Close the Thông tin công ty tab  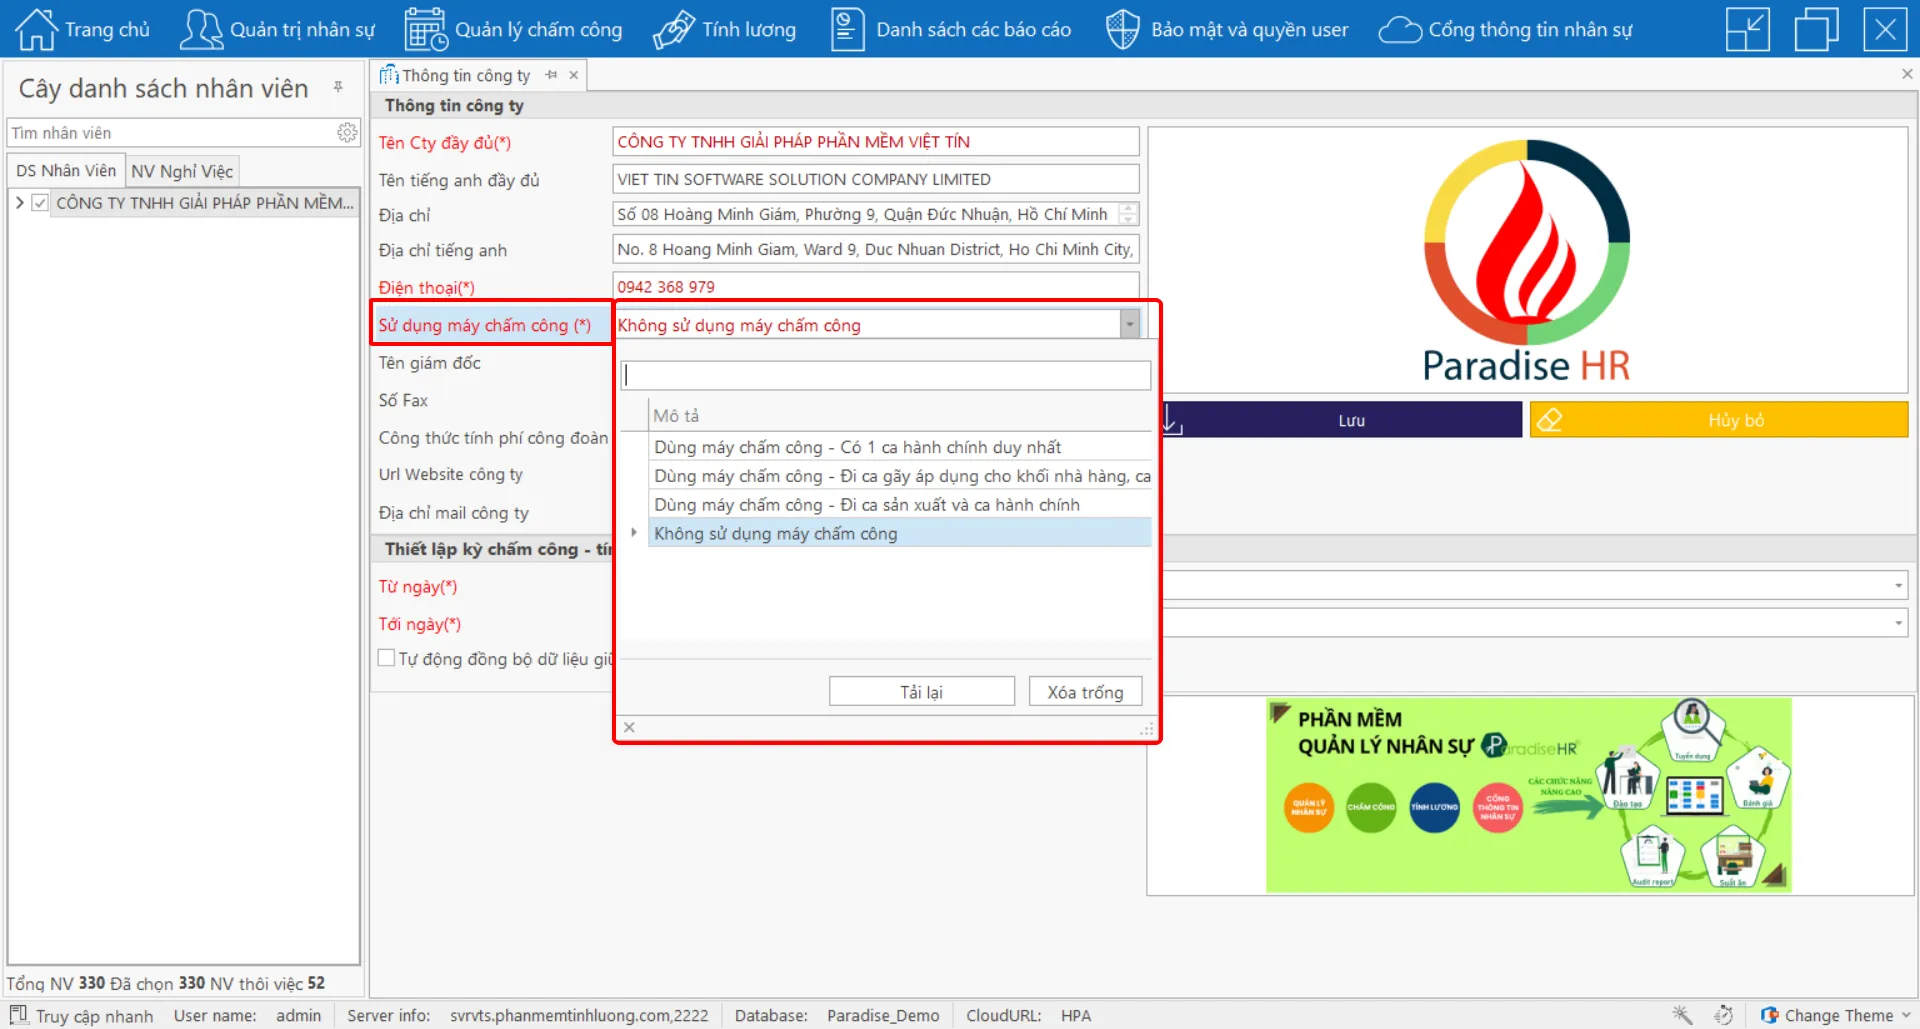[574, 75]
